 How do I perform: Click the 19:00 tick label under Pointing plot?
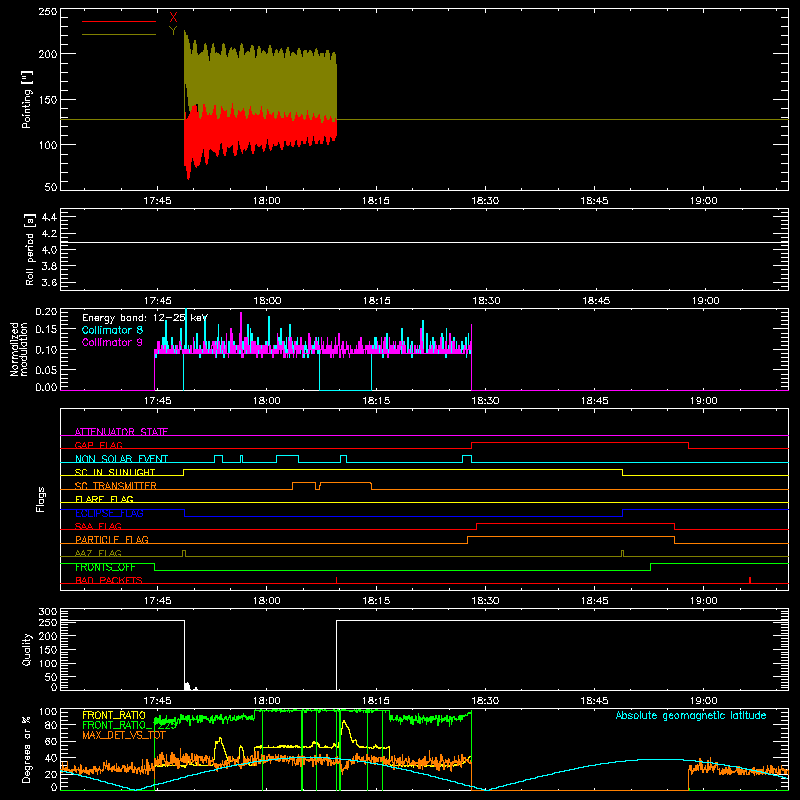[x=704, y=201]
